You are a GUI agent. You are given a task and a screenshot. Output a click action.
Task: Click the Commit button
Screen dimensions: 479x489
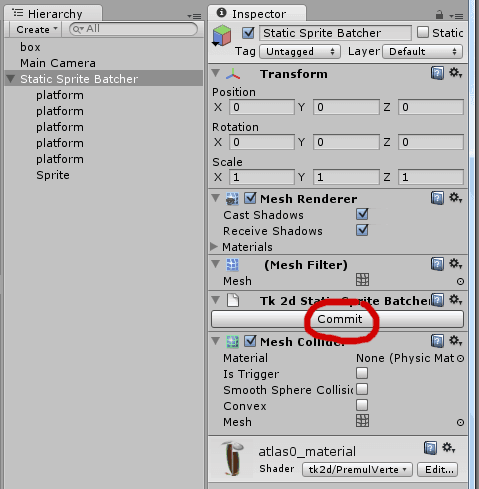coord(337,319)
